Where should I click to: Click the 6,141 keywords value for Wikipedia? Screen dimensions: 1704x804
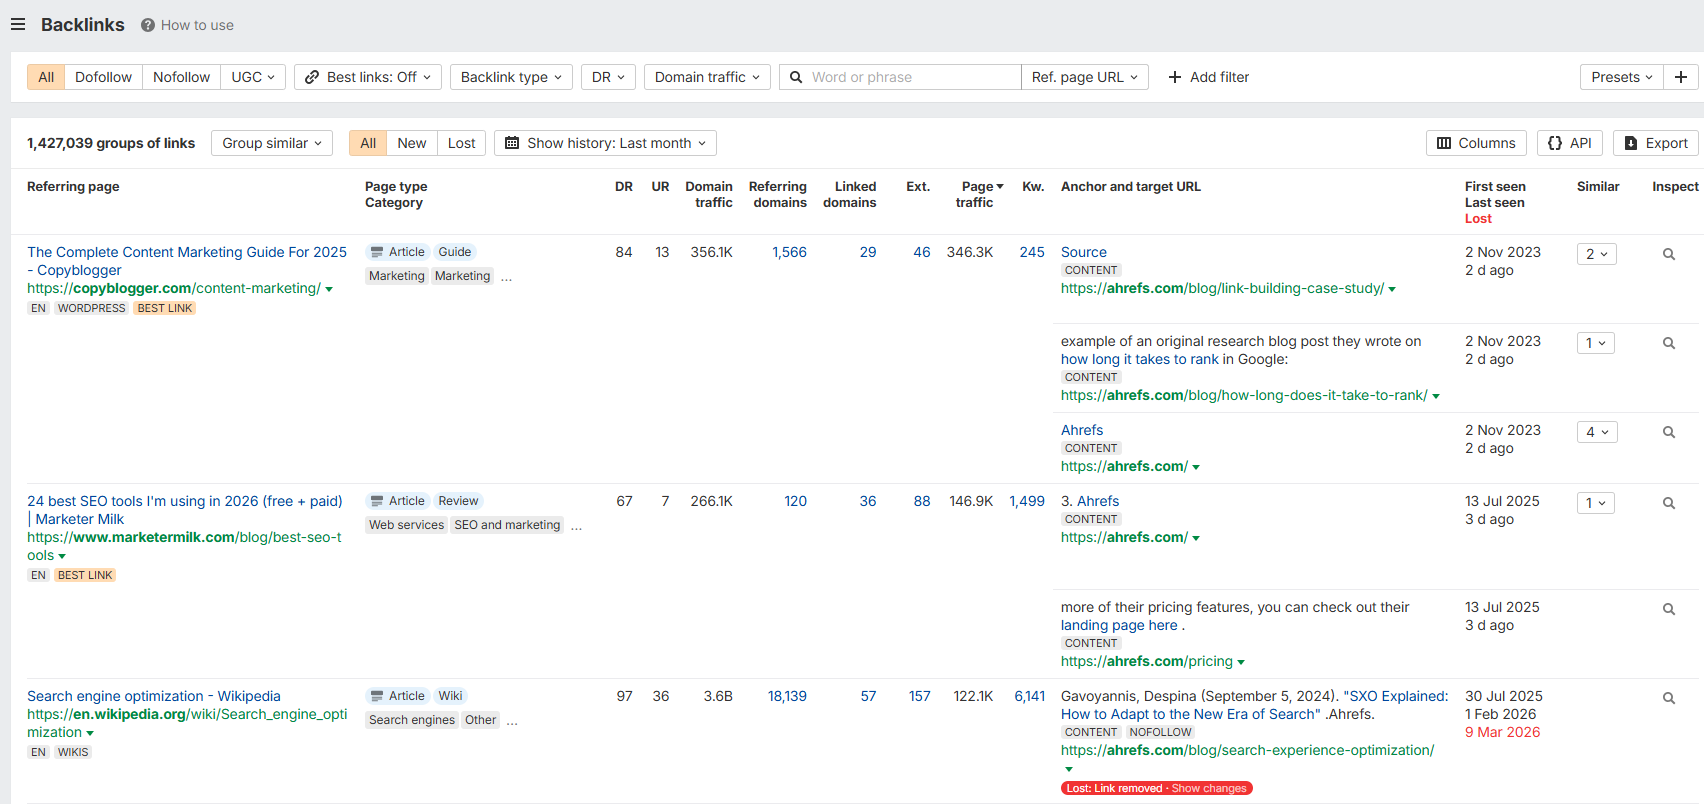click(x=1029, y=696)
